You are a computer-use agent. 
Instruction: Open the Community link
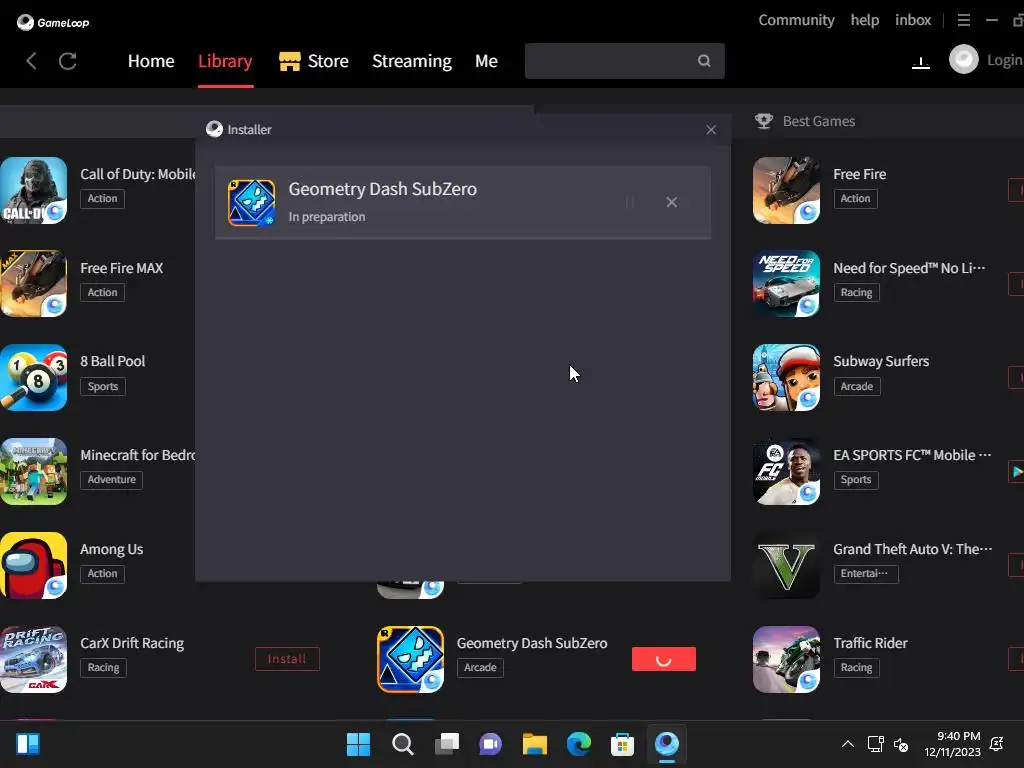coord(796,20)
